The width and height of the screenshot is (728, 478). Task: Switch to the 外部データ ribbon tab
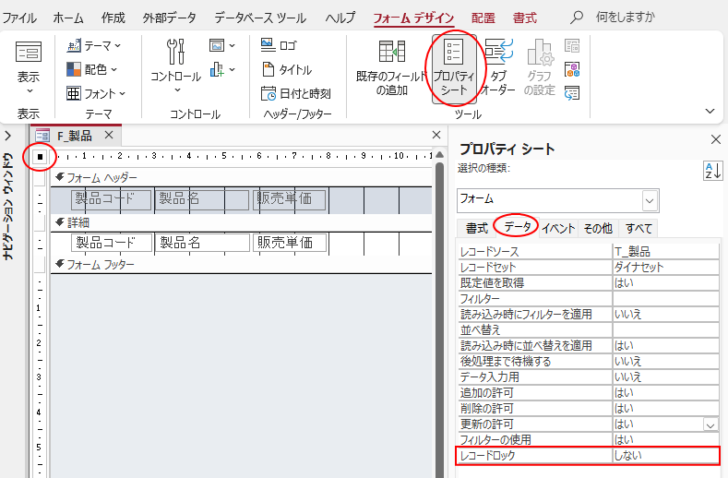(x=169, y=18)
